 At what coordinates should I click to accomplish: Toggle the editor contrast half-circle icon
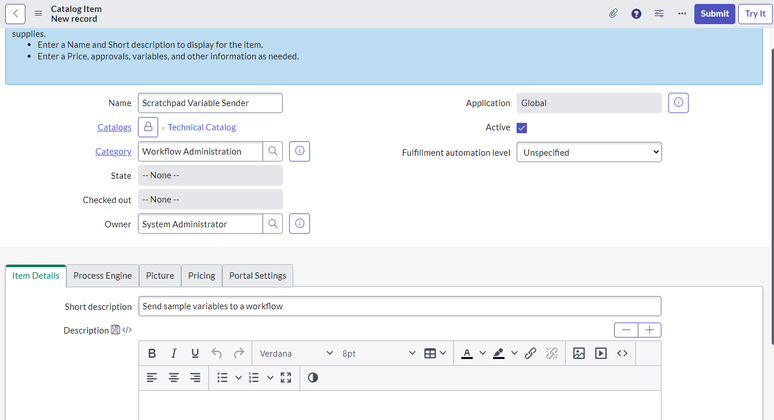(312, 378)
